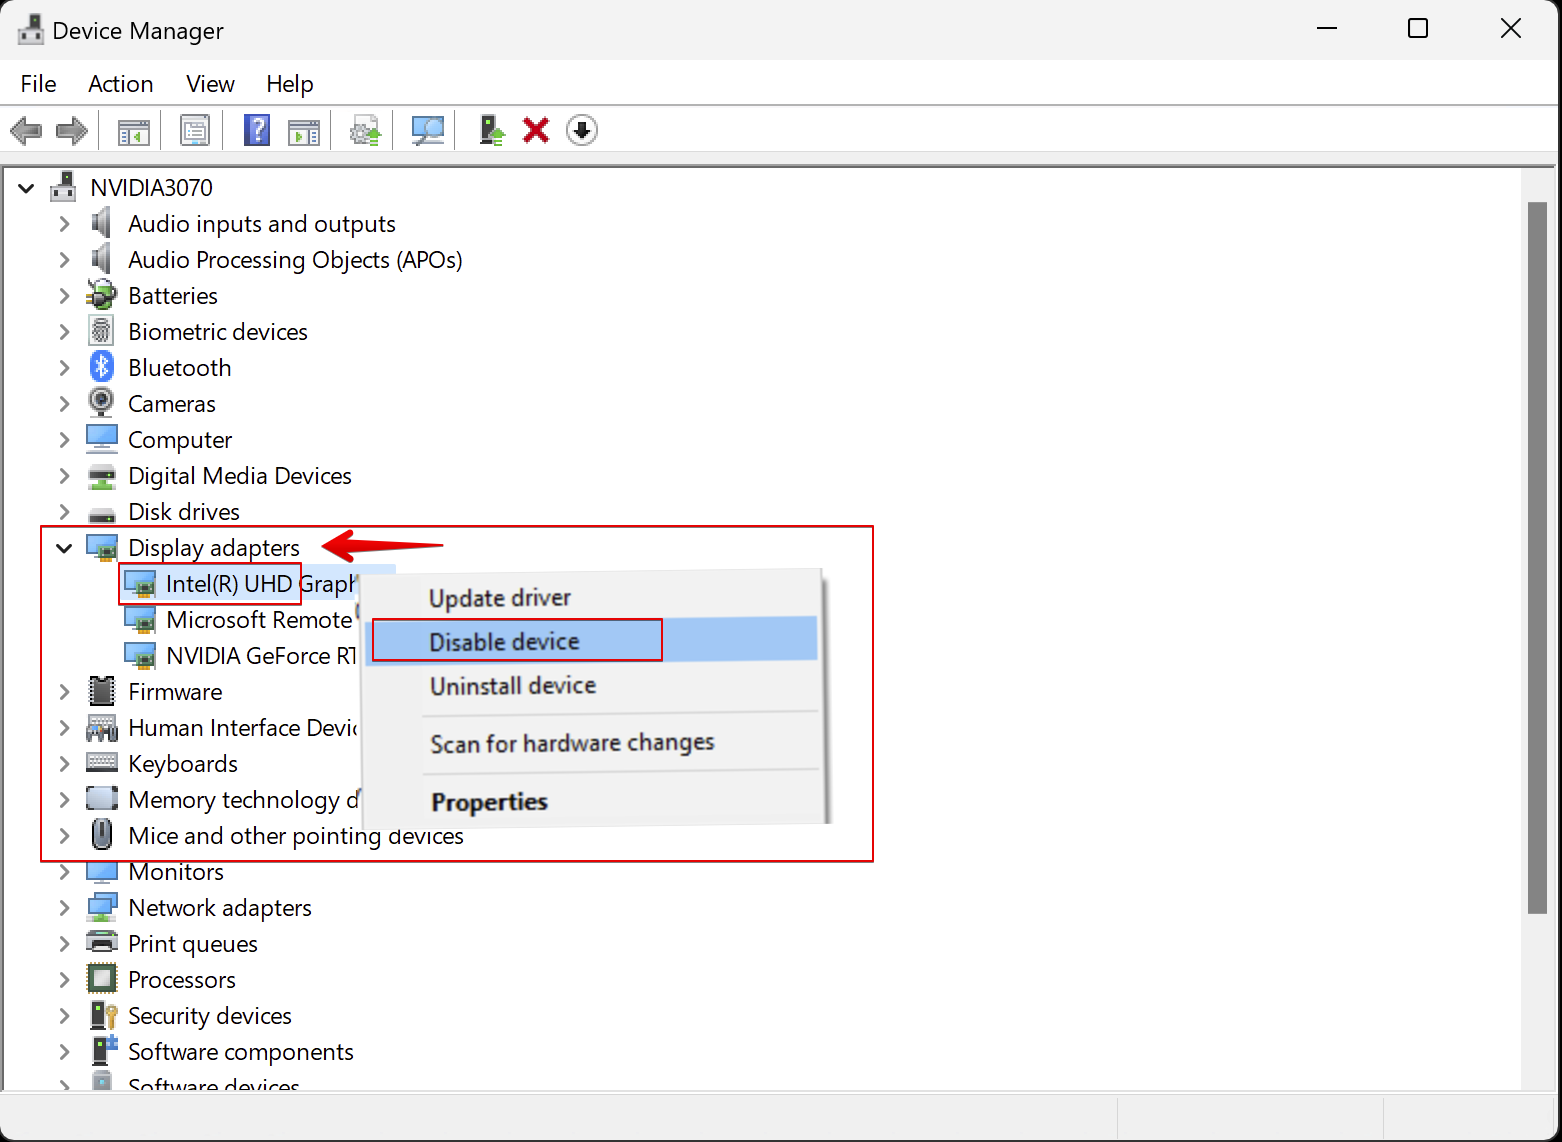Image resolution: width=1562 pixels, height=1142 pixels.
Task: Click the Bluetooth icon in the tree
Action: pyautogui.click(x=101, y=367)
